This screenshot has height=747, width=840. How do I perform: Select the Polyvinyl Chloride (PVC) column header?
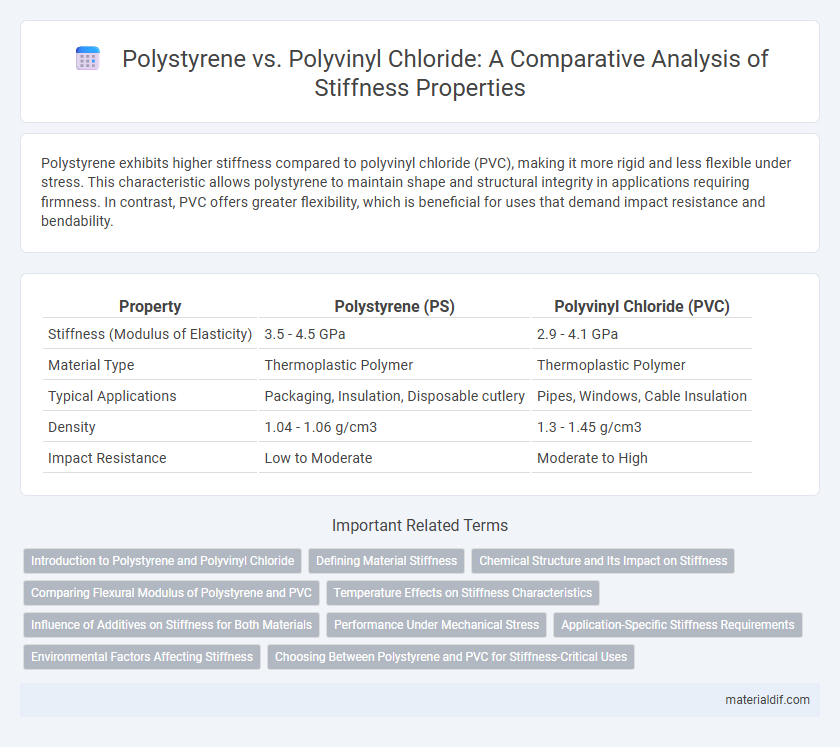point(642,306)
